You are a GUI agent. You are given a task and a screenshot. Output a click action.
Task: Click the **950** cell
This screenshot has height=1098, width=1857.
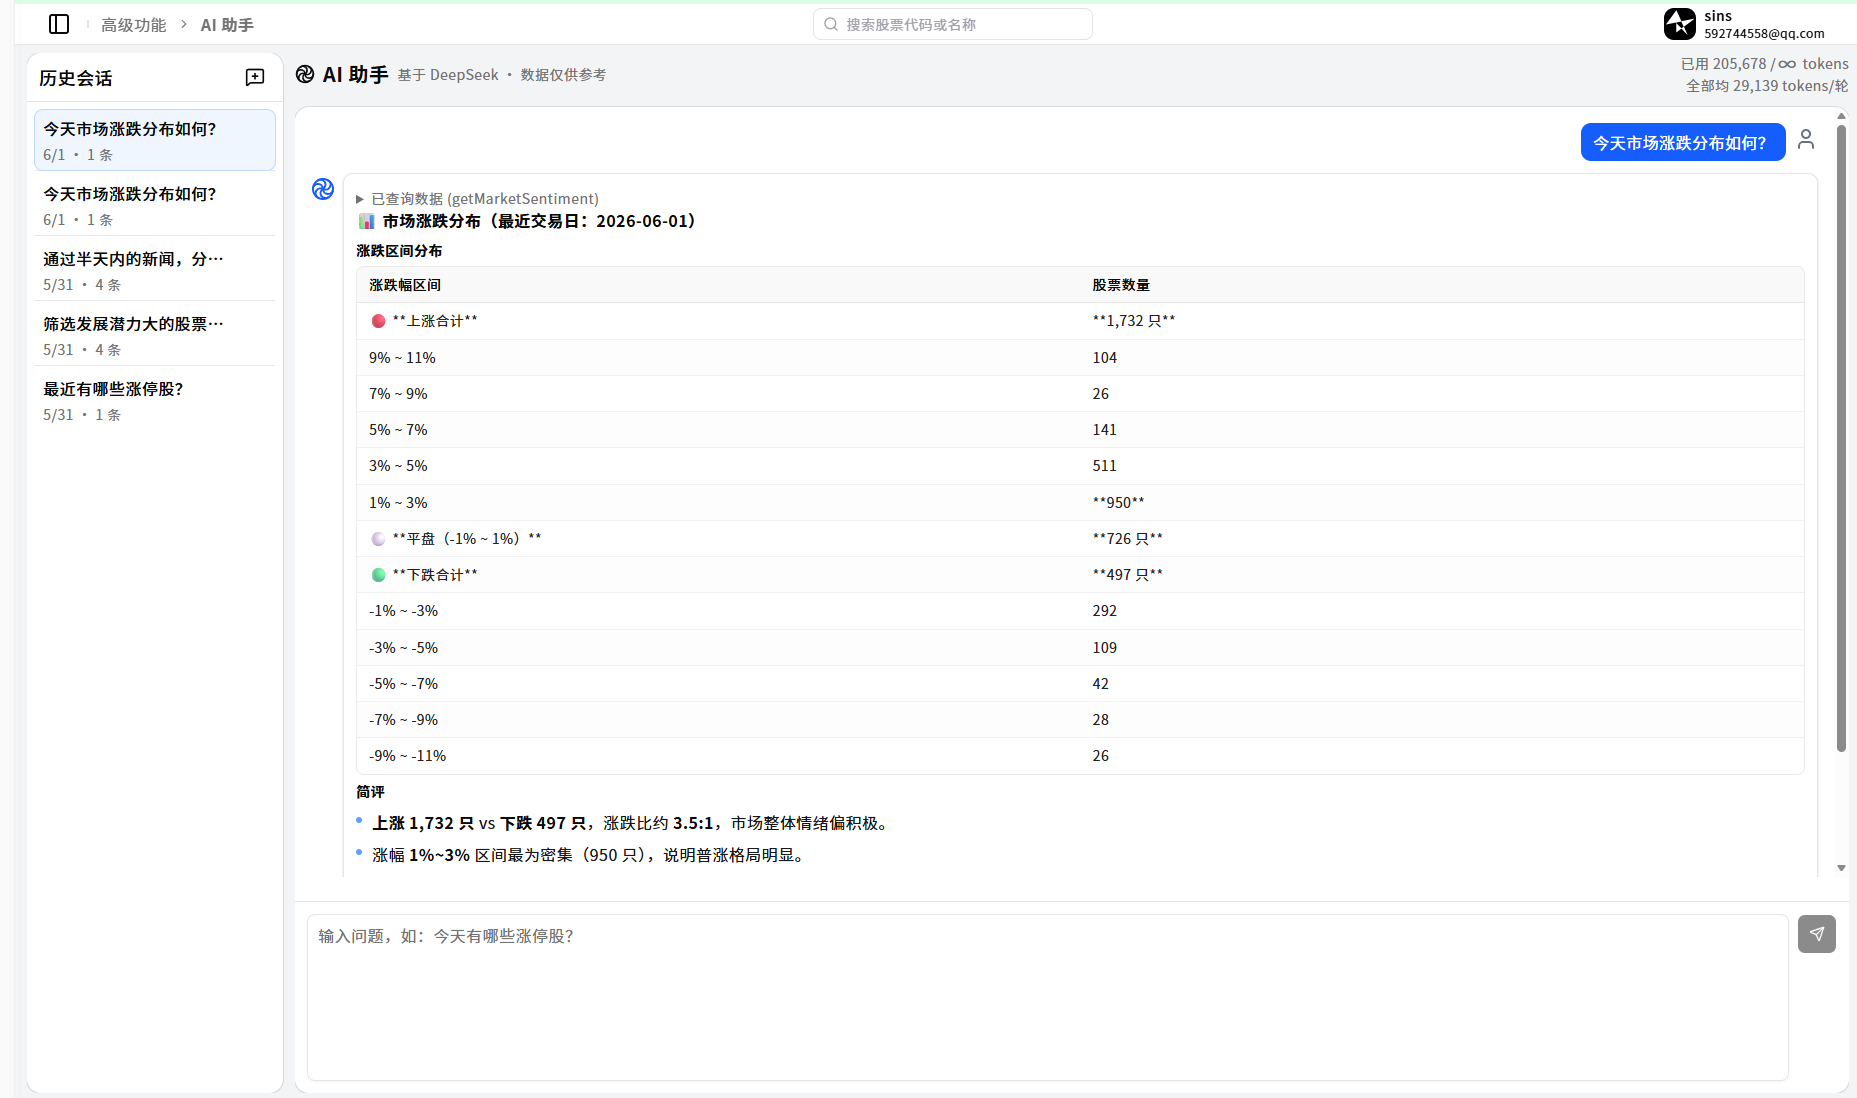coord(1118,503)
